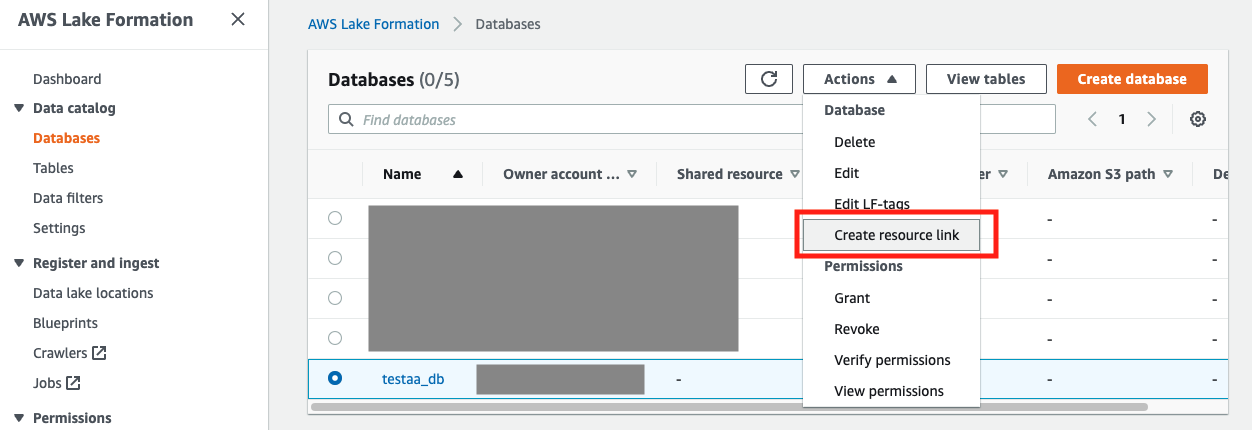The image size is (1252, 430).
Task: Select the first database row radio
Action: (x=335, y=218)
